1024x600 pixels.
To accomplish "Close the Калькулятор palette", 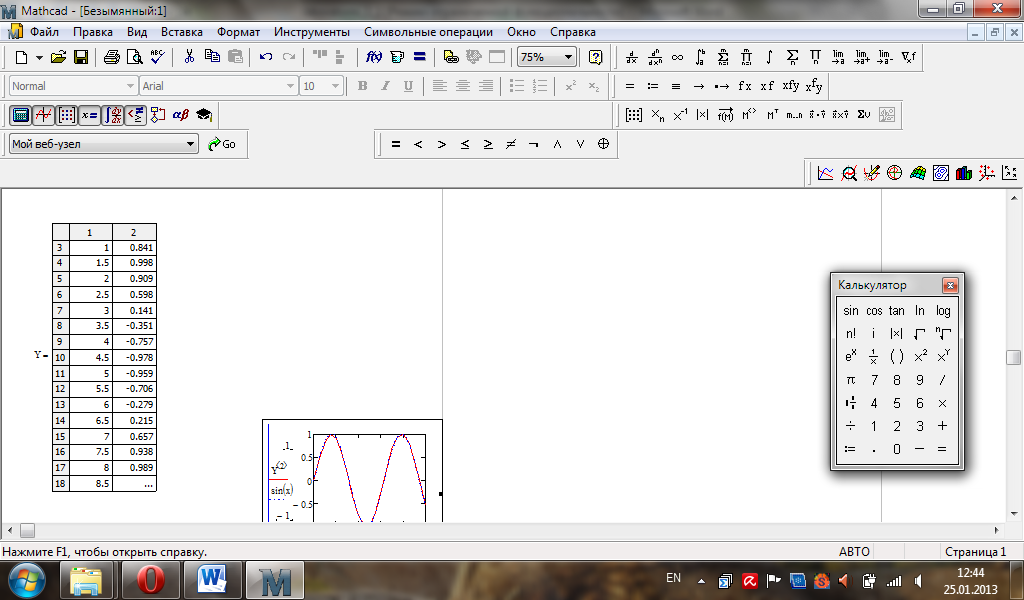I will 950,285.
